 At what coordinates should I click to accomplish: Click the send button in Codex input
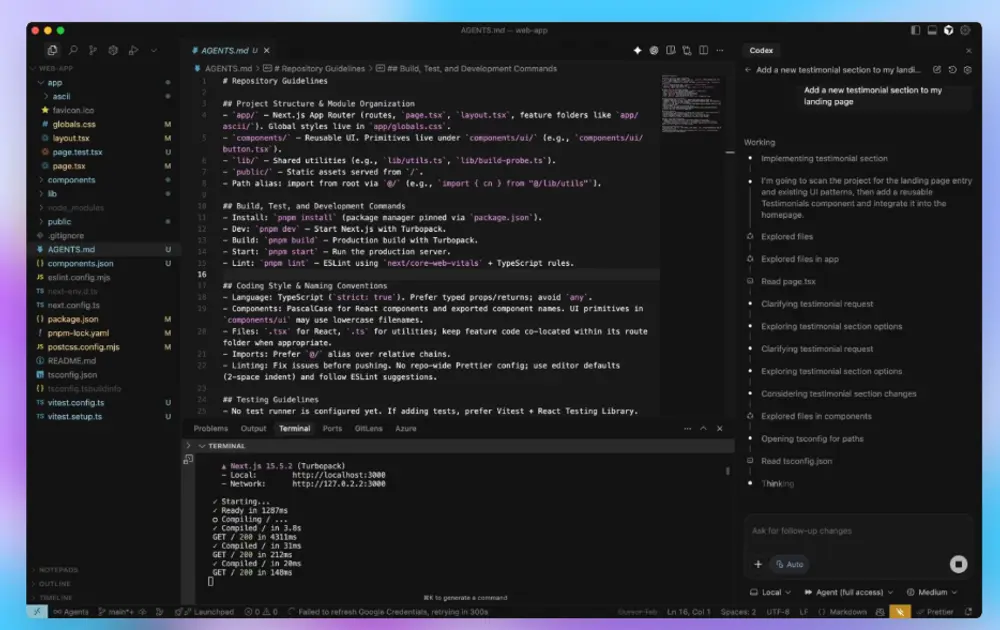(958, 564)
